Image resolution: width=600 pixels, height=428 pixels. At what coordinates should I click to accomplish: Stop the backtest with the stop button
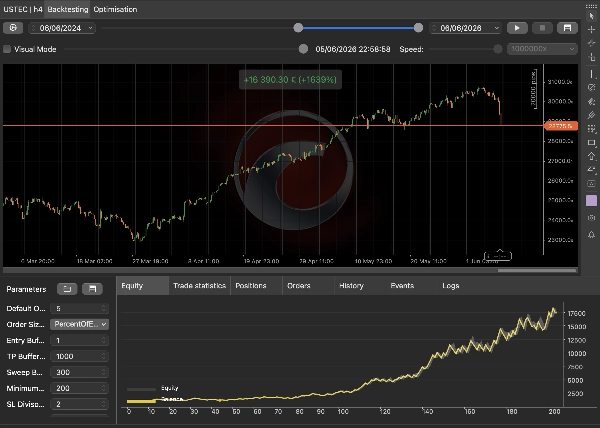[542, 28]
